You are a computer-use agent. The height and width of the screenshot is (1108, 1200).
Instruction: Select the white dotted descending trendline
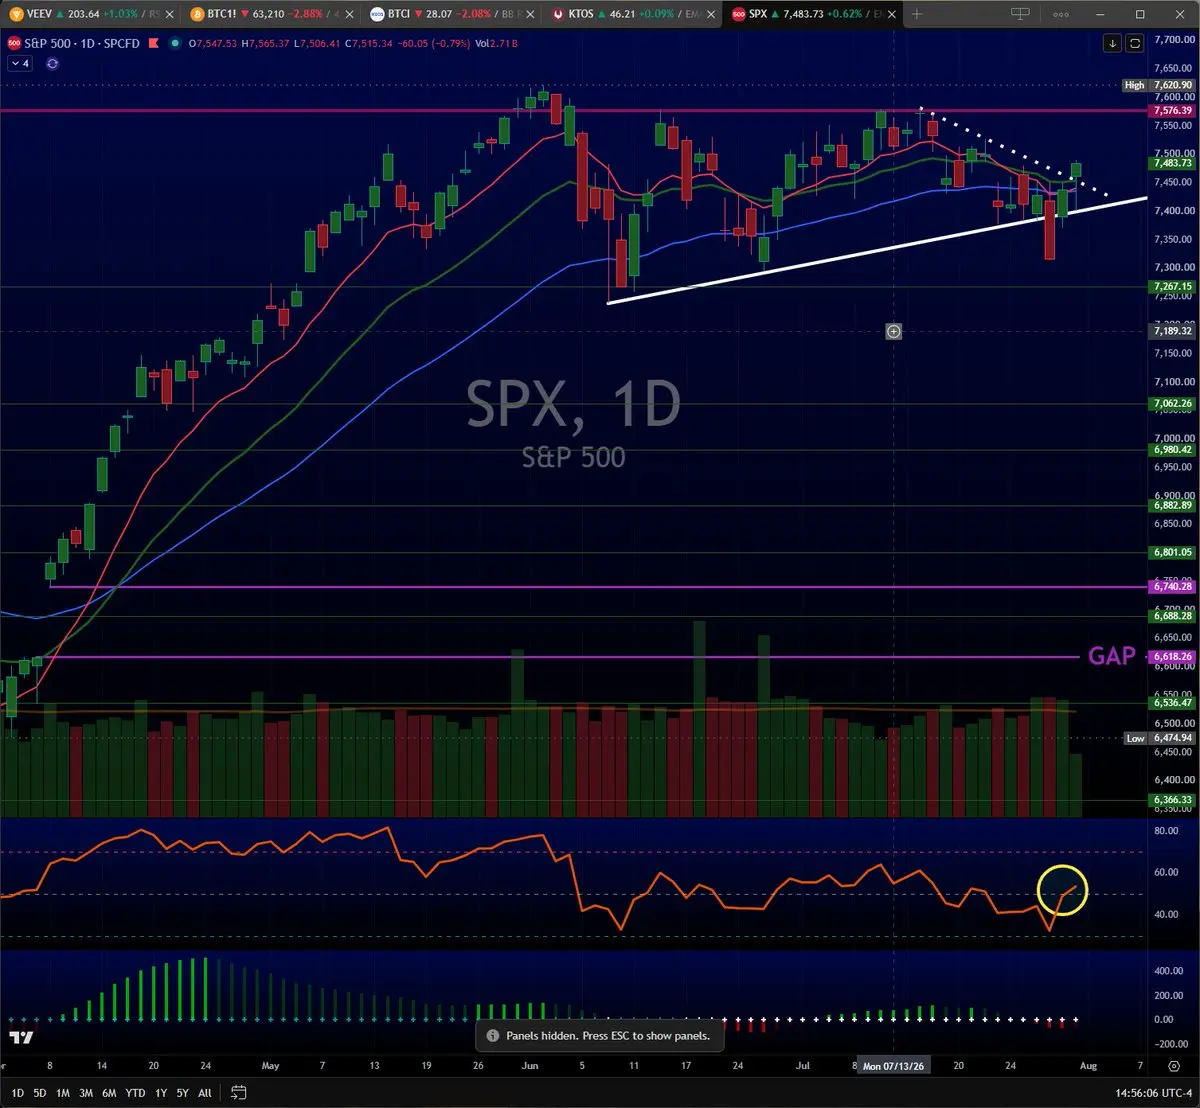pos(1012,150)
